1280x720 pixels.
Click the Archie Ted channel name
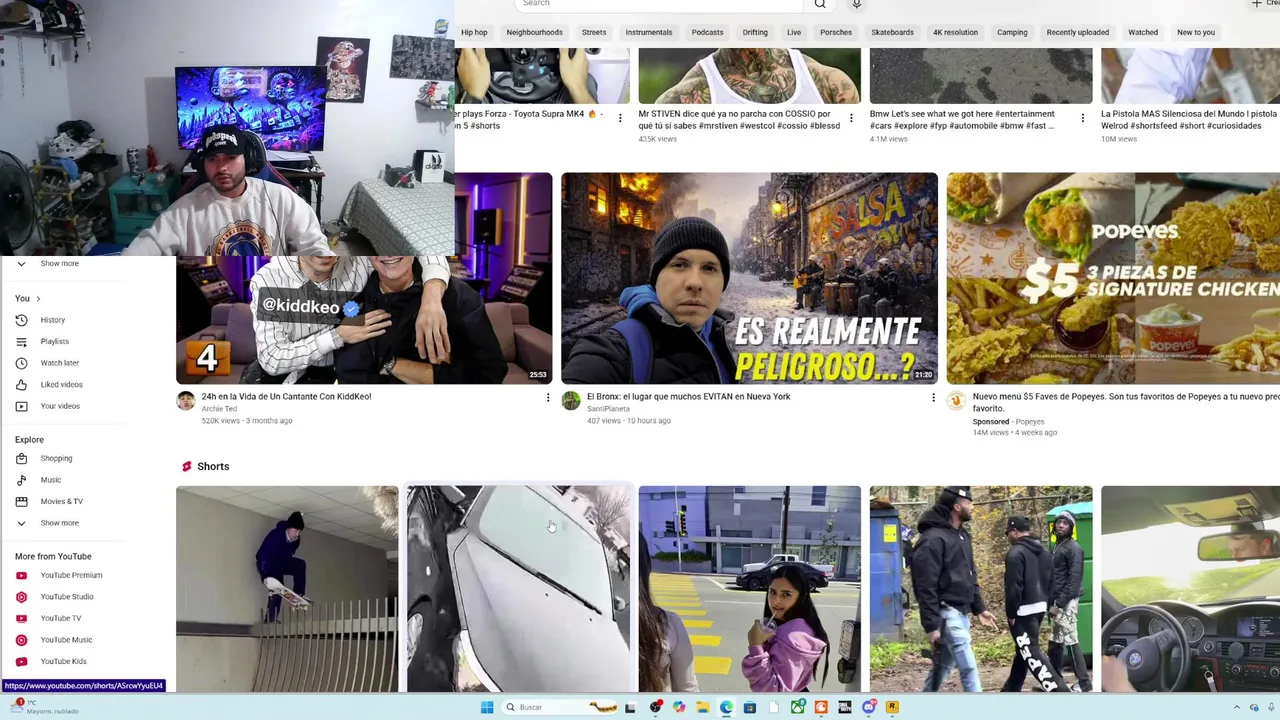(x=219, y=409)
